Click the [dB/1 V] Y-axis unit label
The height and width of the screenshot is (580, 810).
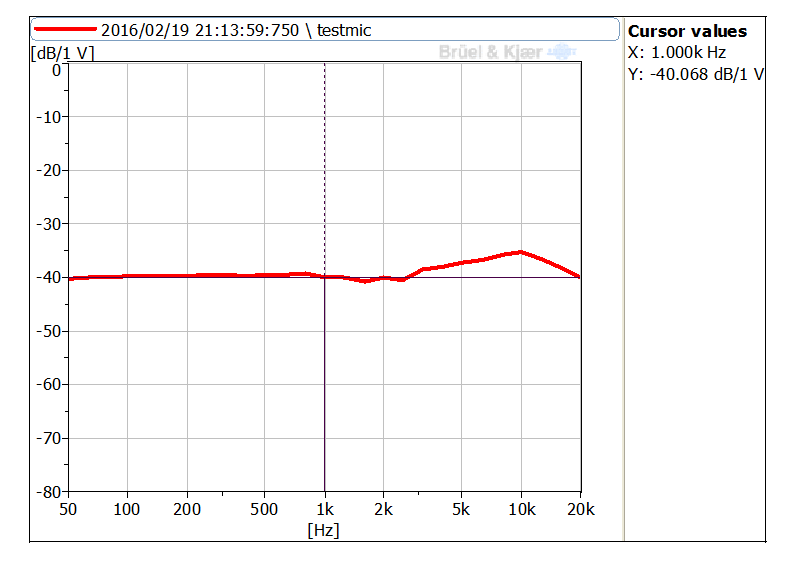(x=62, y=52)
